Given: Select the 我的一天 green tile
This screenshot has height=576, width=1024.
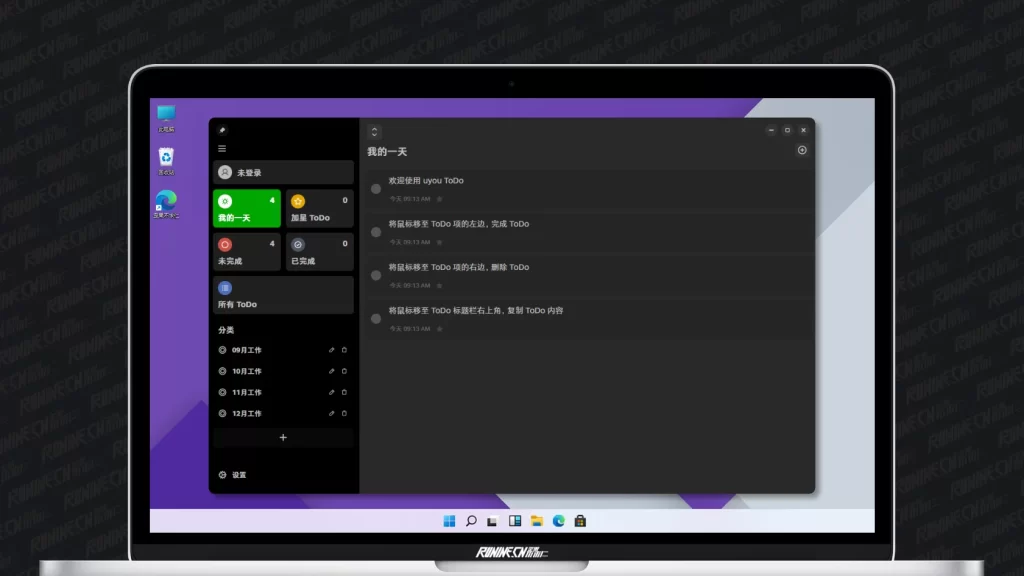Looking at the screenshot, I should (246, 208).
